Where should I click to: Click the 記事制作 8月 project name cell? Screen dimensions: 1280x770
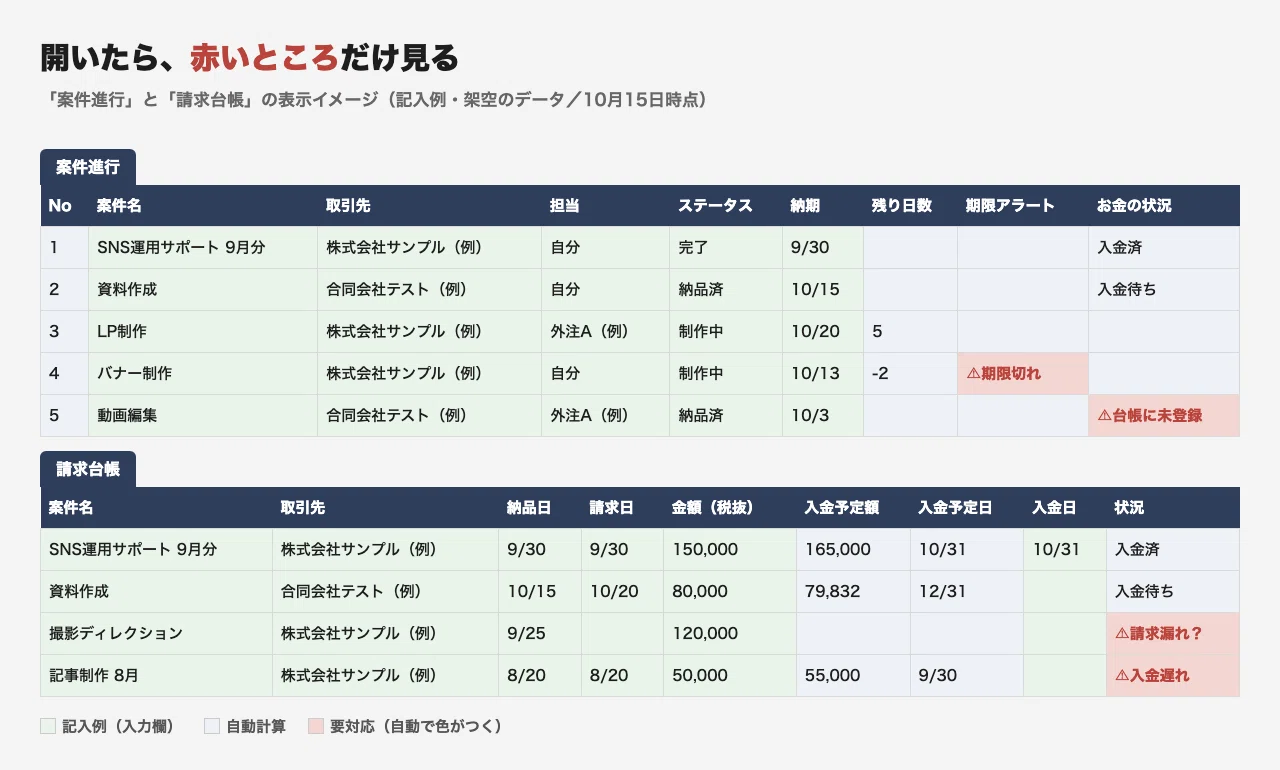[156, 676]
